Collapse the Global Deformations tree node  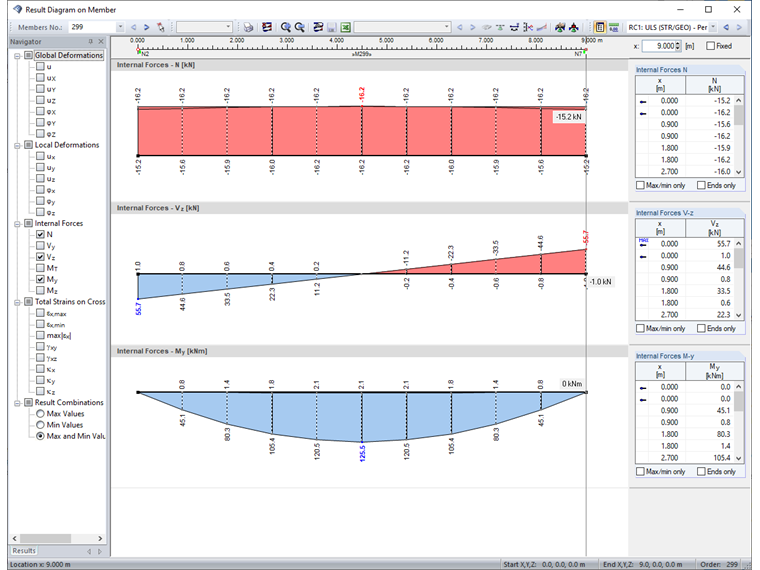pyautogui.click(x=17, y=56)
